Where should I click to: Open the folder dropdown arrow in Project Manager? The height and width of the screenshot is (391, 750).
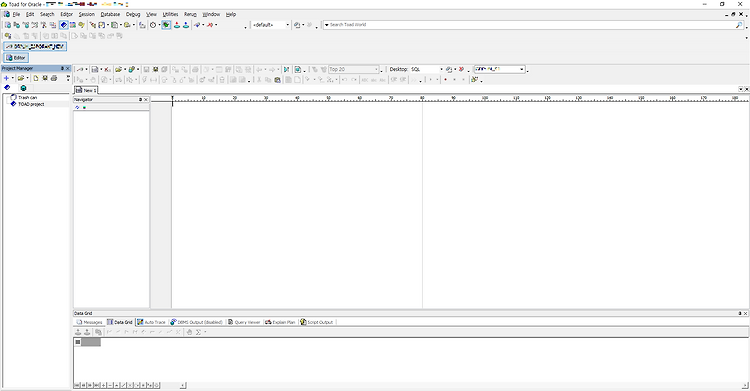point(27,78)
